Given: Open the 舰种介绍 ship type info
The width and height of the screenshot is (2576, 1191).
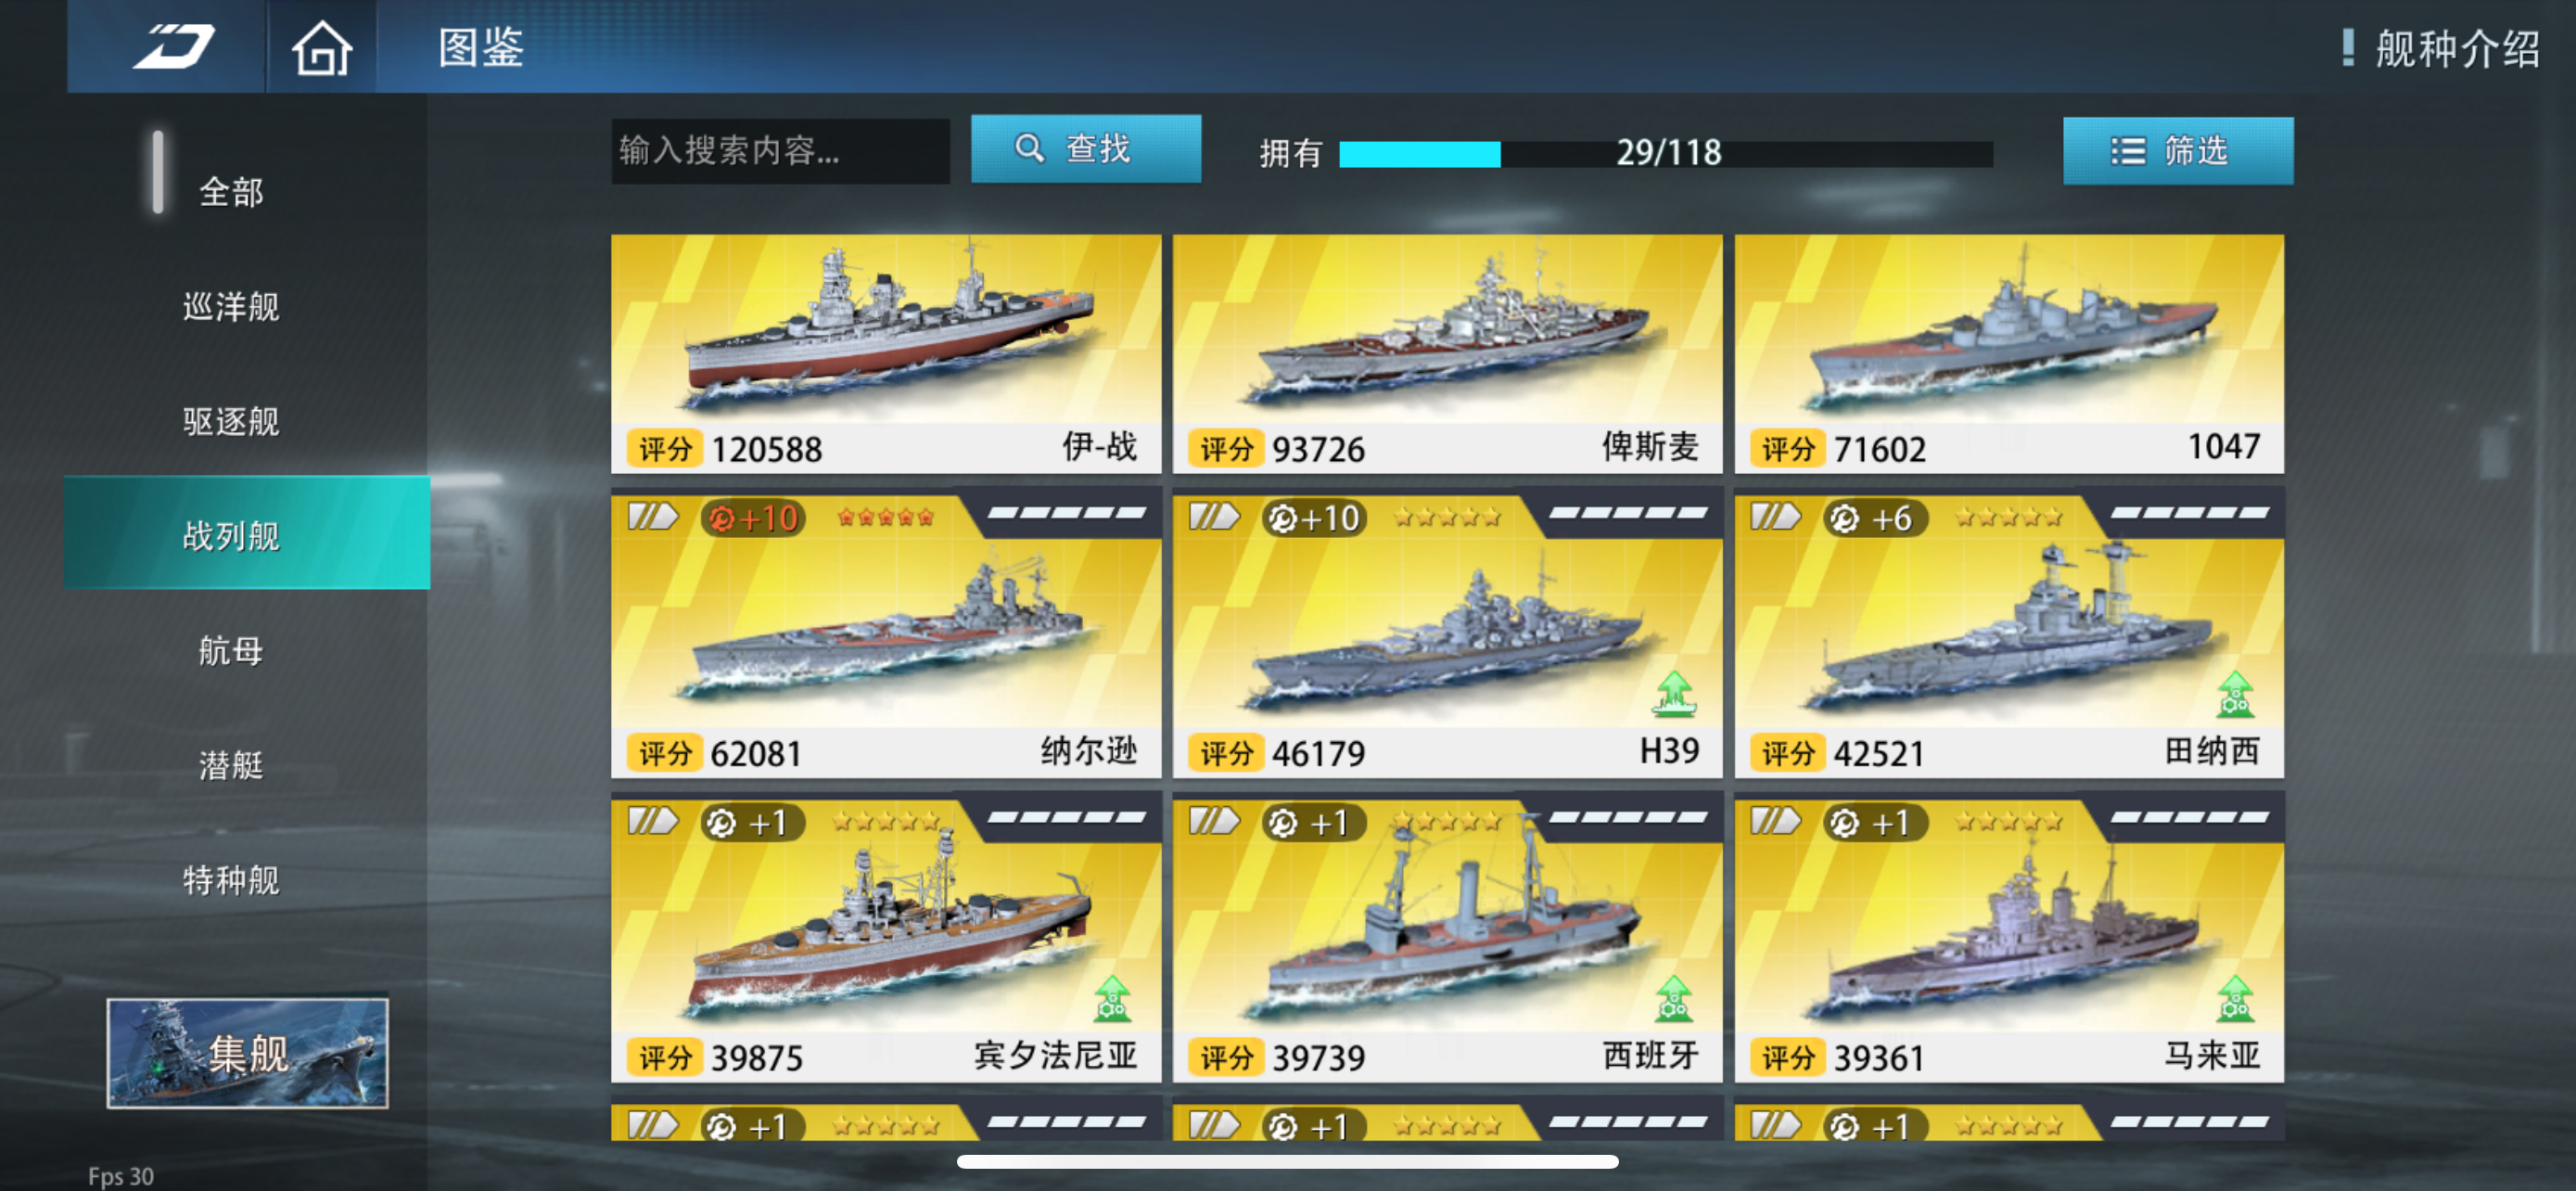Looking at the screenshot, I should coord(2440,48).
